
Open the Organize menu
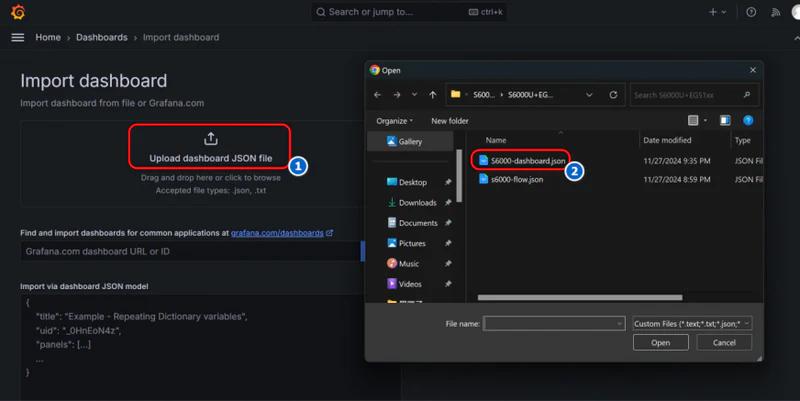point(394,121)
